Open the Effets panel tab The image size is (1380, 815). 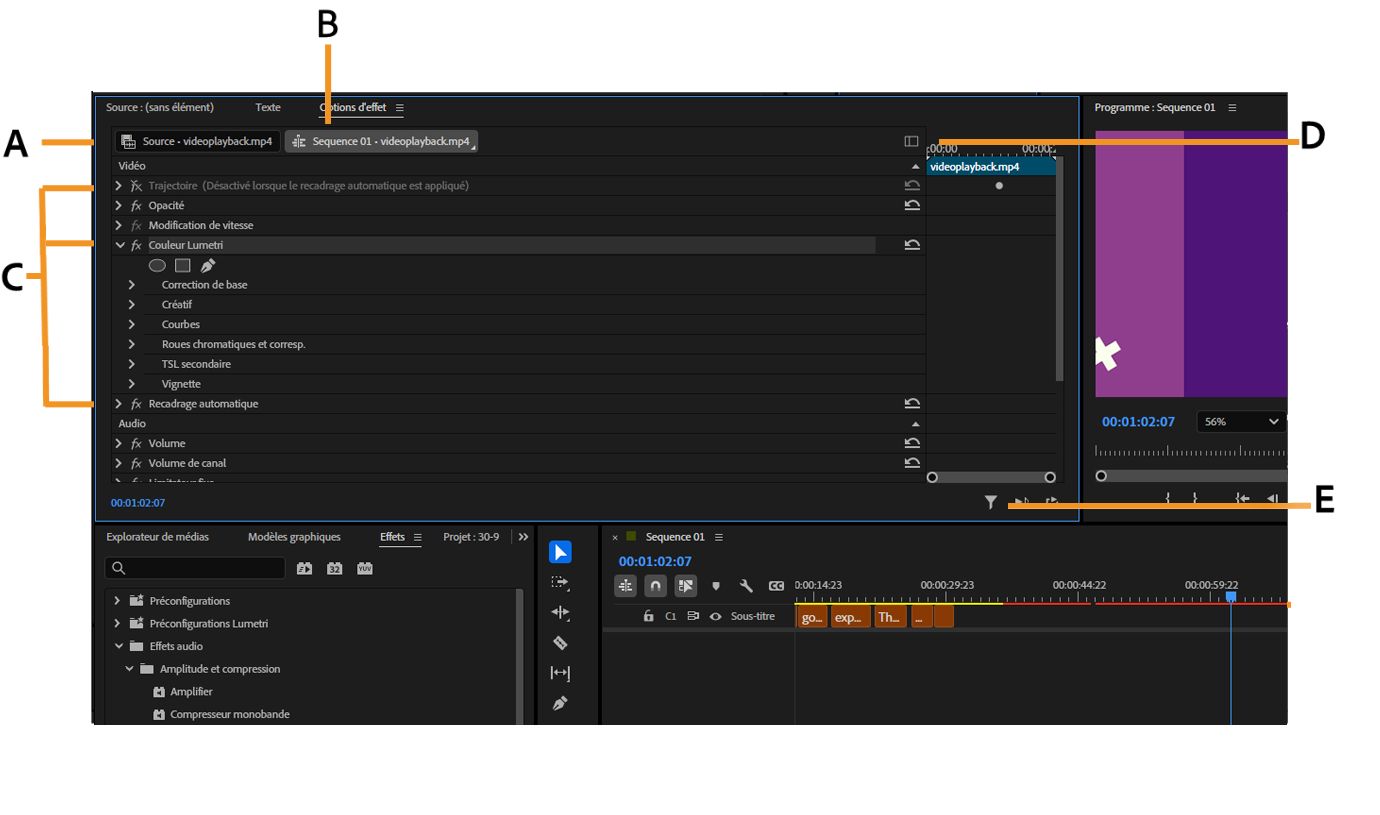point(392,537)
